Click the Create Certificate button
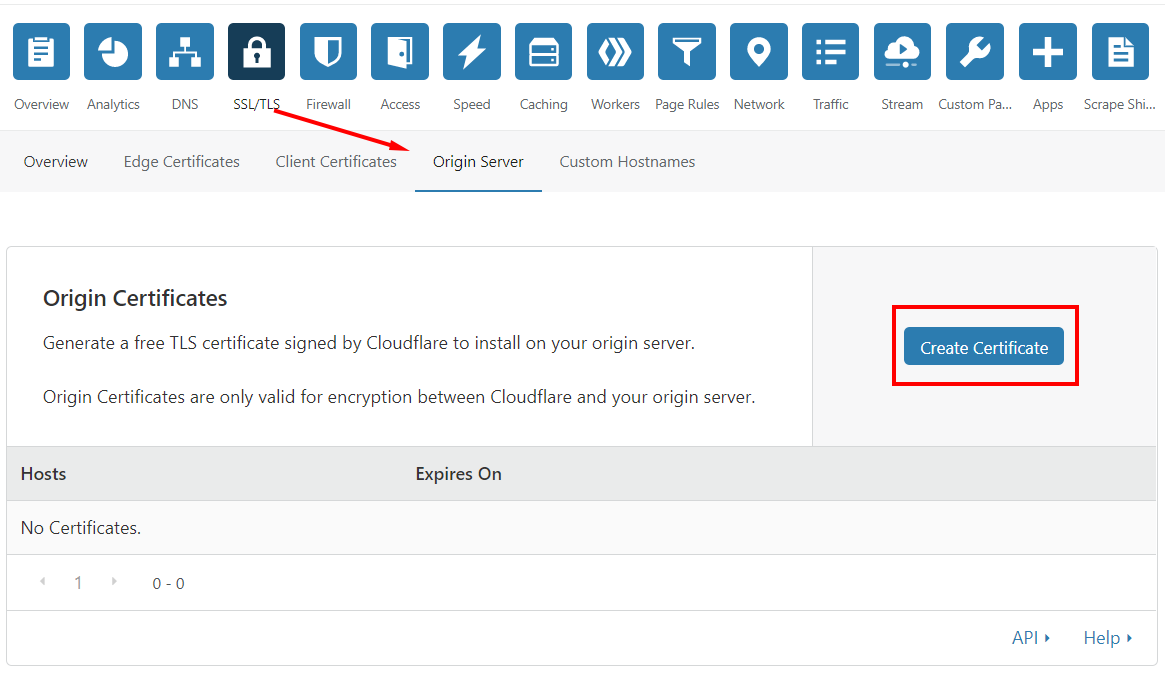This screenshot has width=1165, height=675. click(984, 346)
